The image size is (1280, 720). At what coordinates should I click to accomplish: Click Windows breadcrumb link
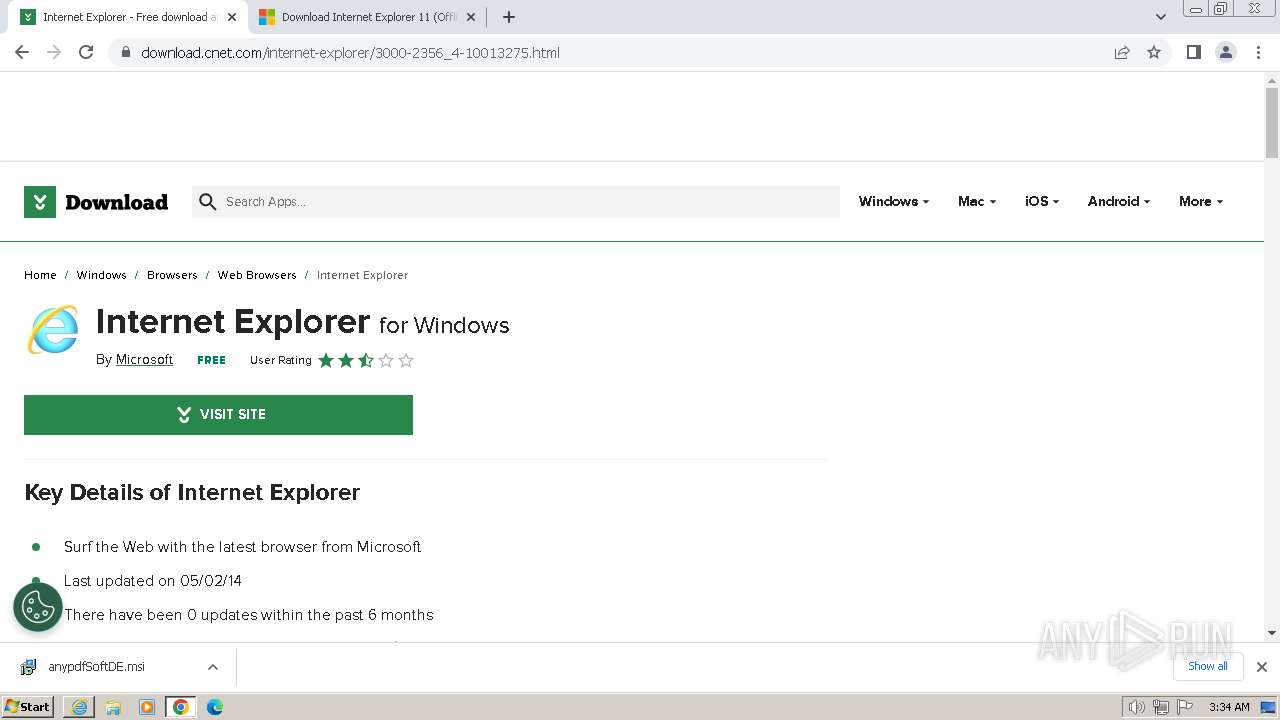(102, 275)
